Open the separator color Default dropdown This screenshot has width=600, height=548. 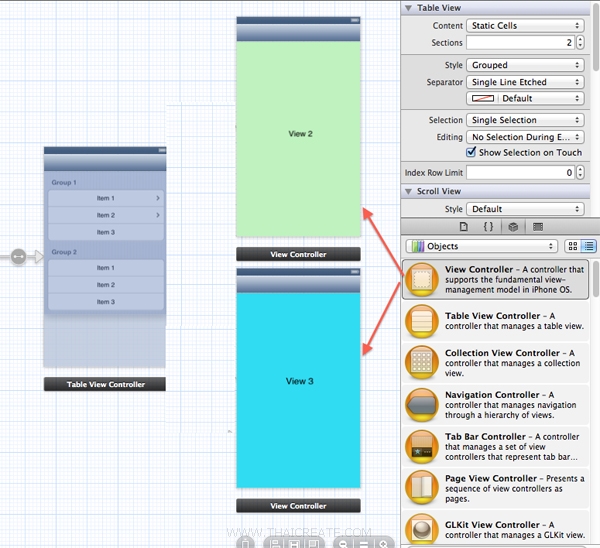tap(525, 98)
